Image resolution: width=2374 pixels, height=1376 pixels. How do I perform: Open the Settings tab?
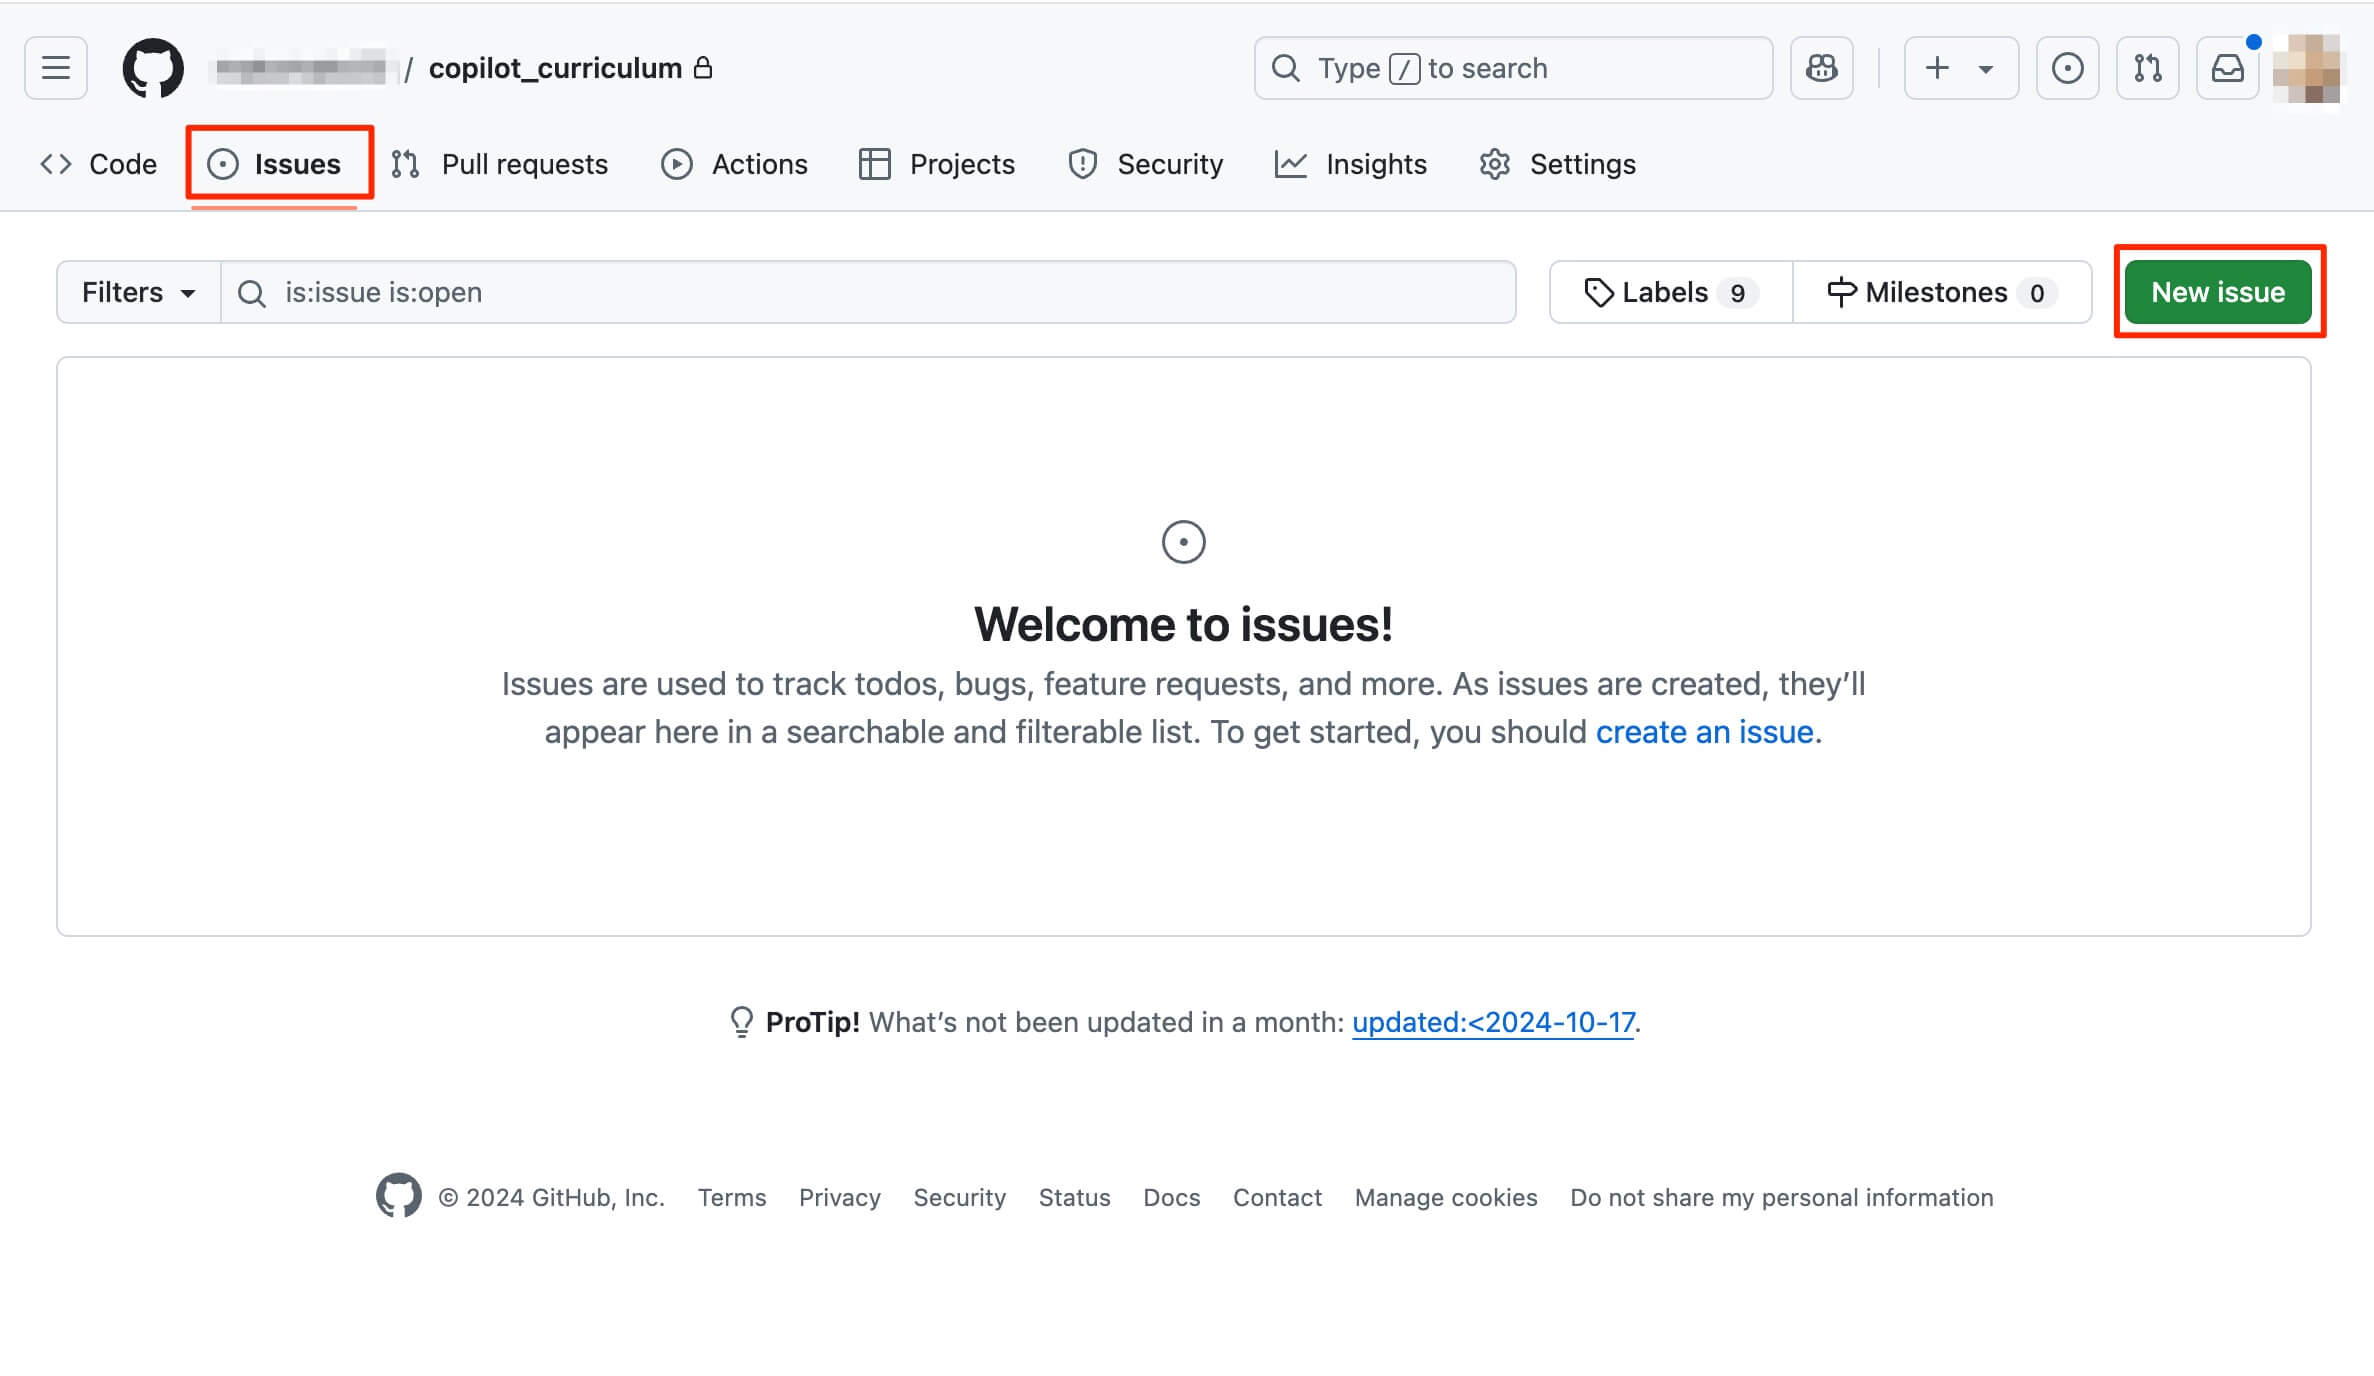(x=1558, y=164)
